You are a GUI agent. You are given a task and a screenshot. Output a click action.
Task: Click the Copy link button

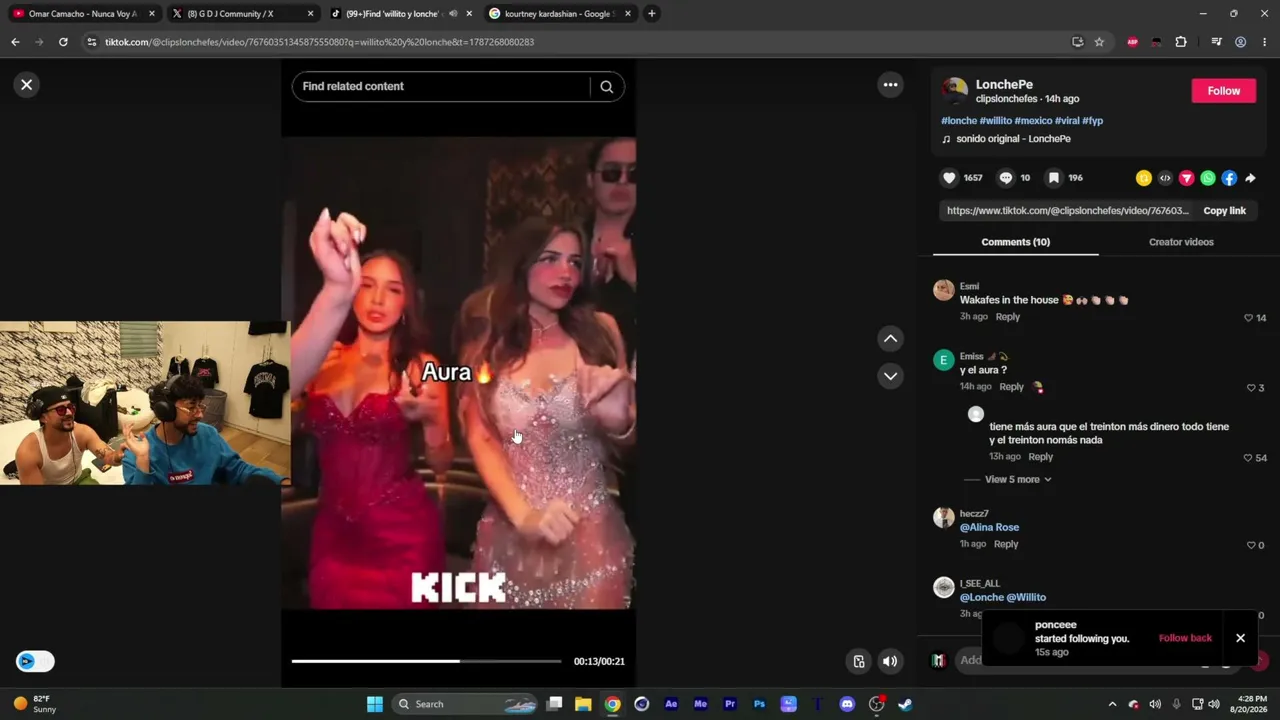click(1224, 211)
